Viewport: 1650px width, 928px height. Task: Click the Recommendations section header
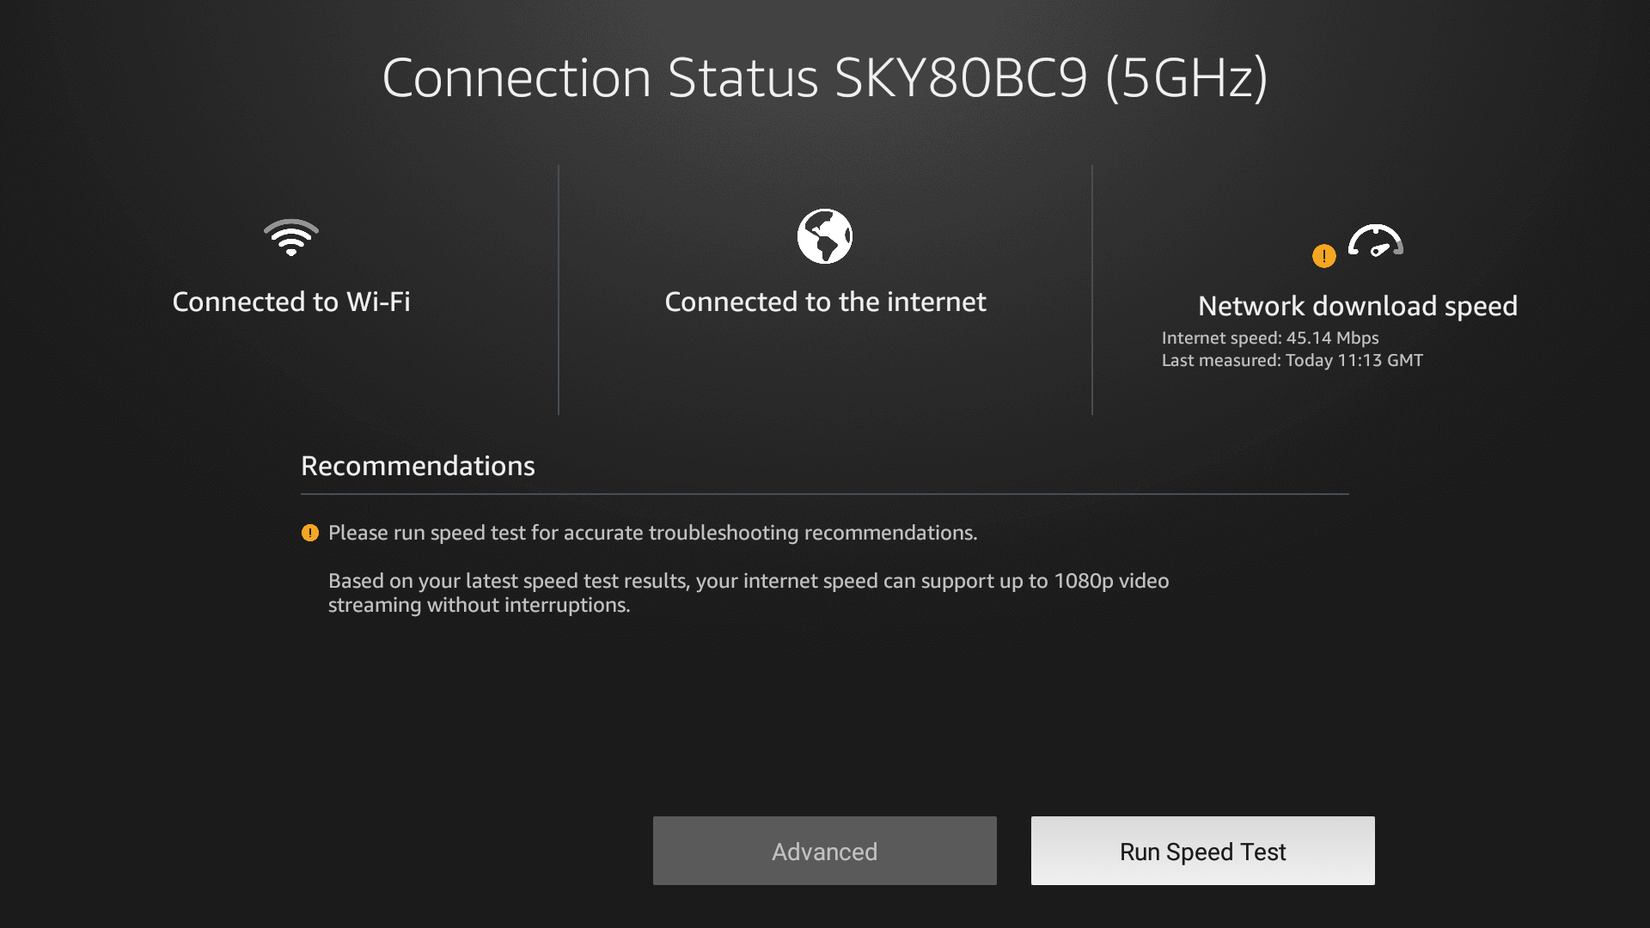417,466
